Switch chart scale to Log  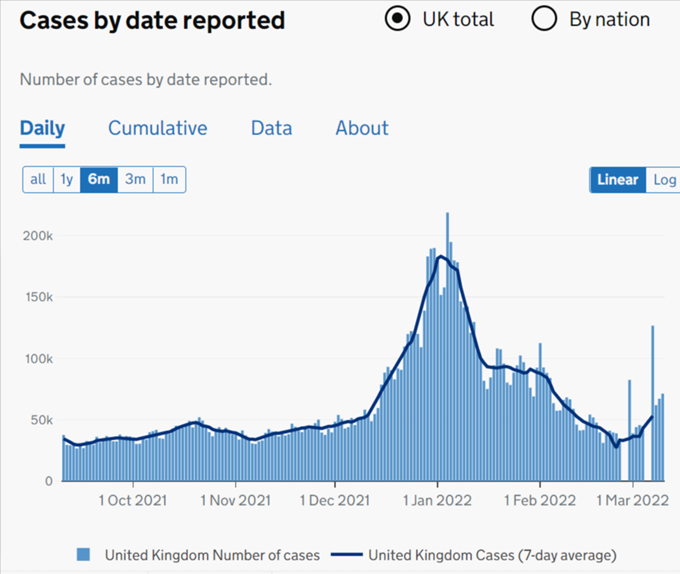coord(664,180)
